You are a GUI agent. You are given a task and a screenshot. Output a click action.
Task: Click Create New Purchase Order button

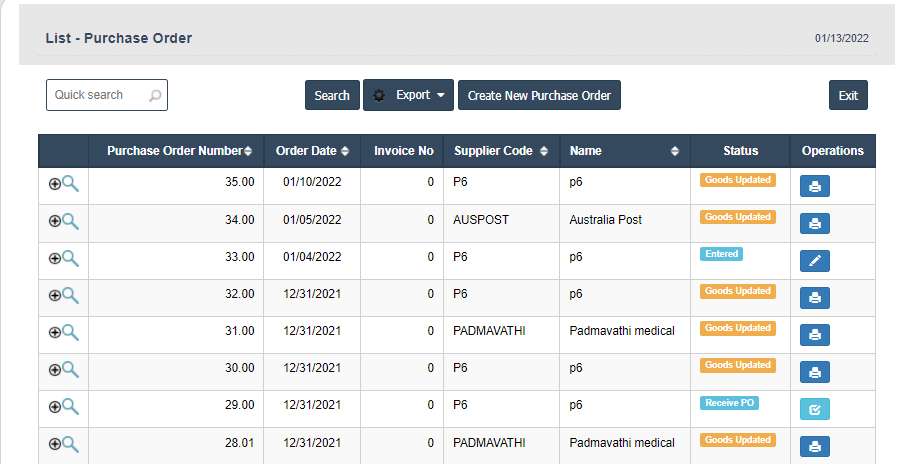point(539,96)
